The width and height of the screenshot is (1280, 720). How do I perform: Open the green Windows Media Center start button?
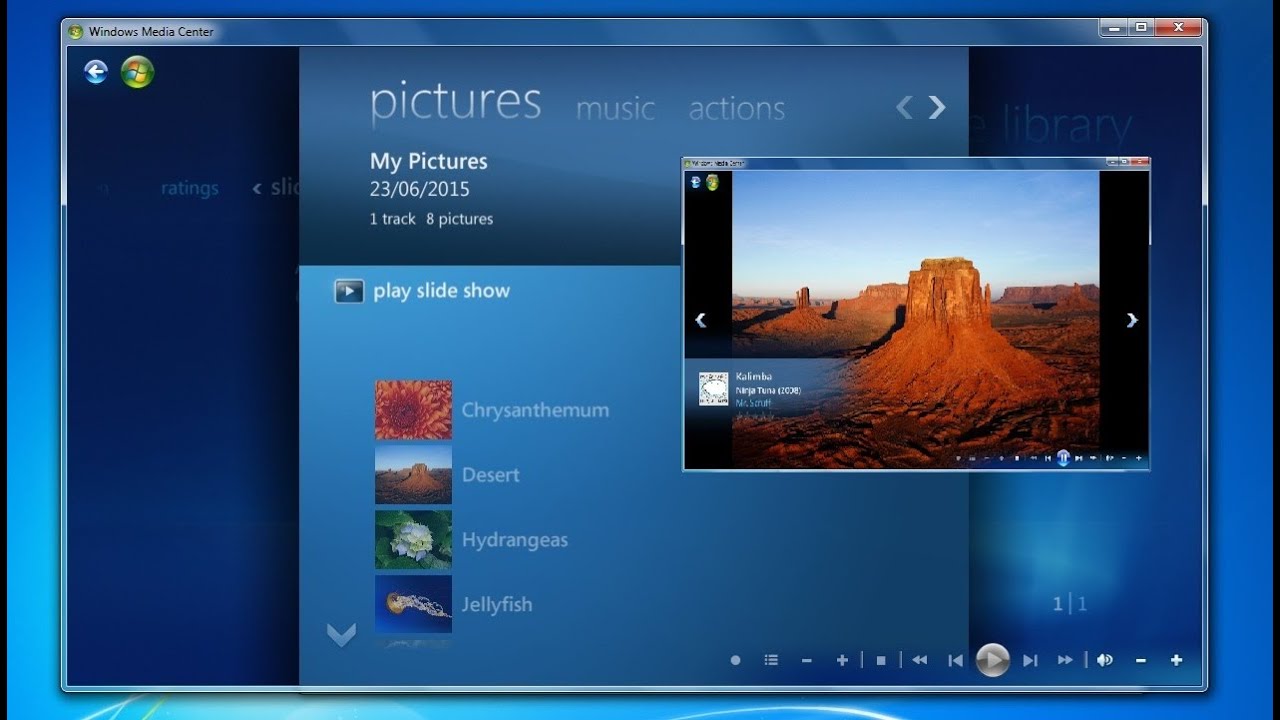137,72
